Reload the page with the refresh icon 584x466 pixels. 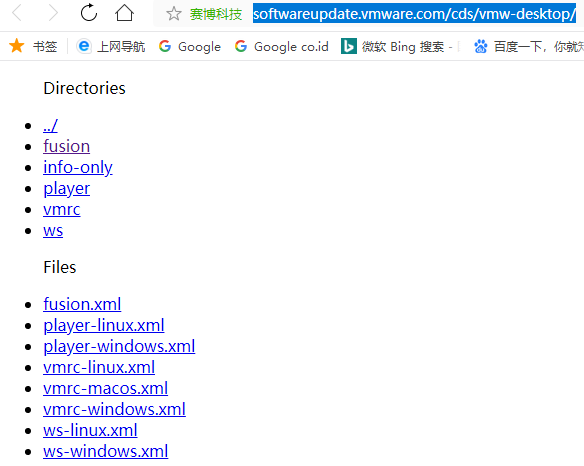pyautogui.click(x=89, y=13)
